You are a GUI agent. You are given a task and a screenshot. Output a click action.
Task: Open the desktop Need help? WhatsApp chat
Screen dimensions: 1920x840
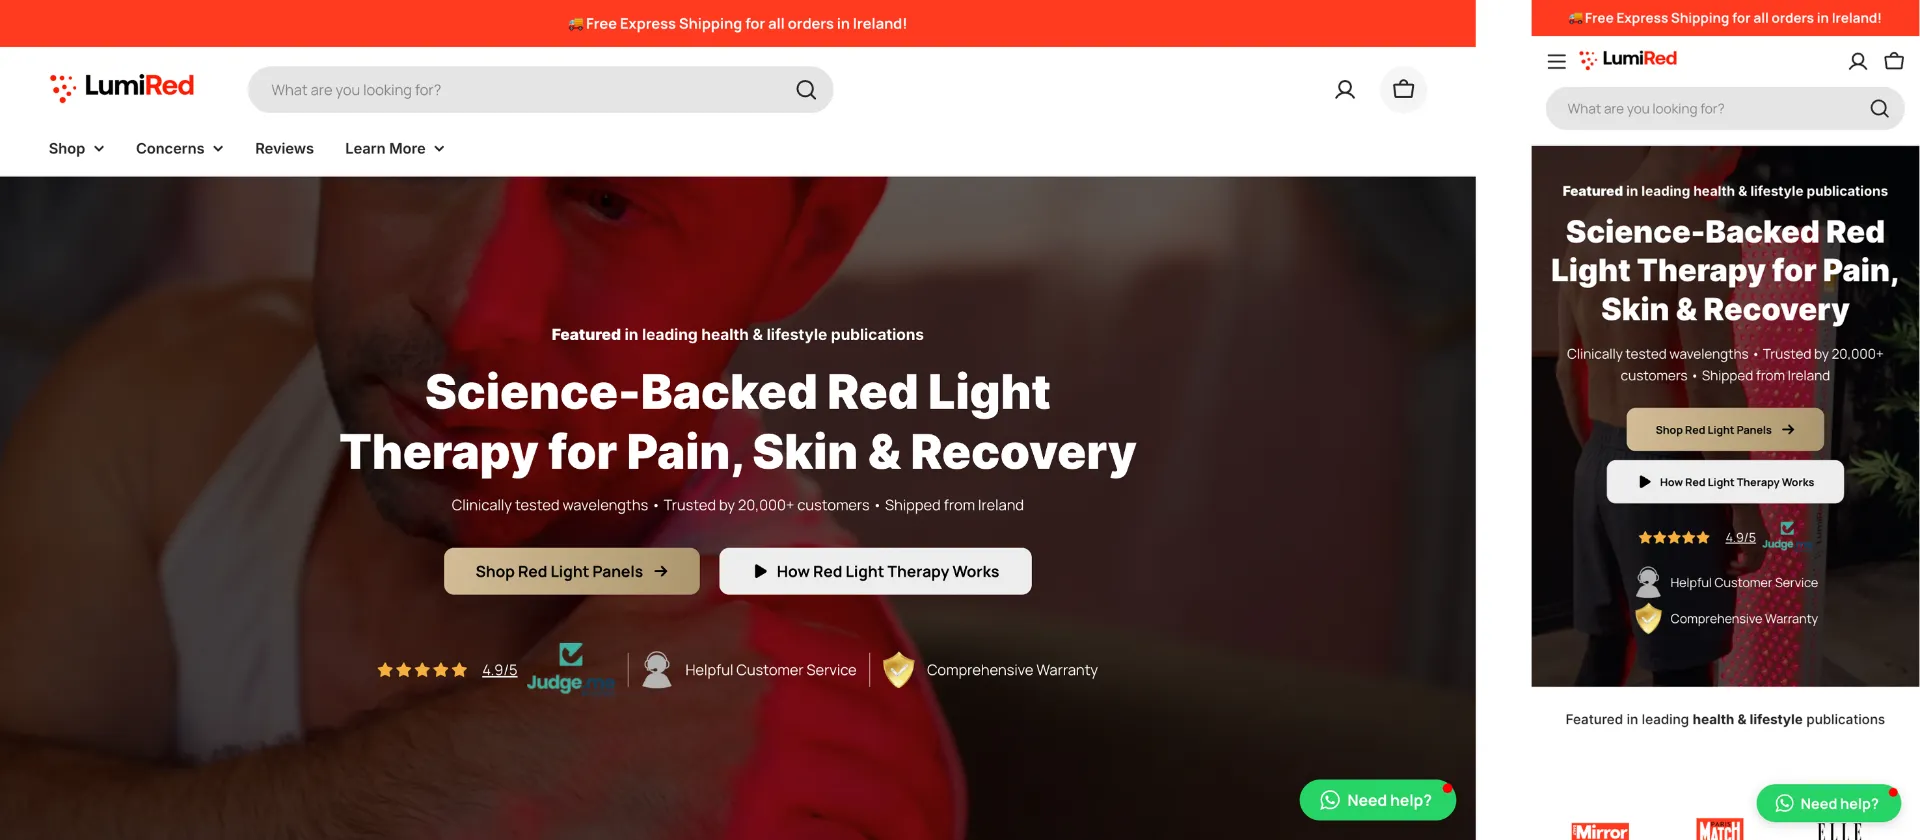point(1376,800)
